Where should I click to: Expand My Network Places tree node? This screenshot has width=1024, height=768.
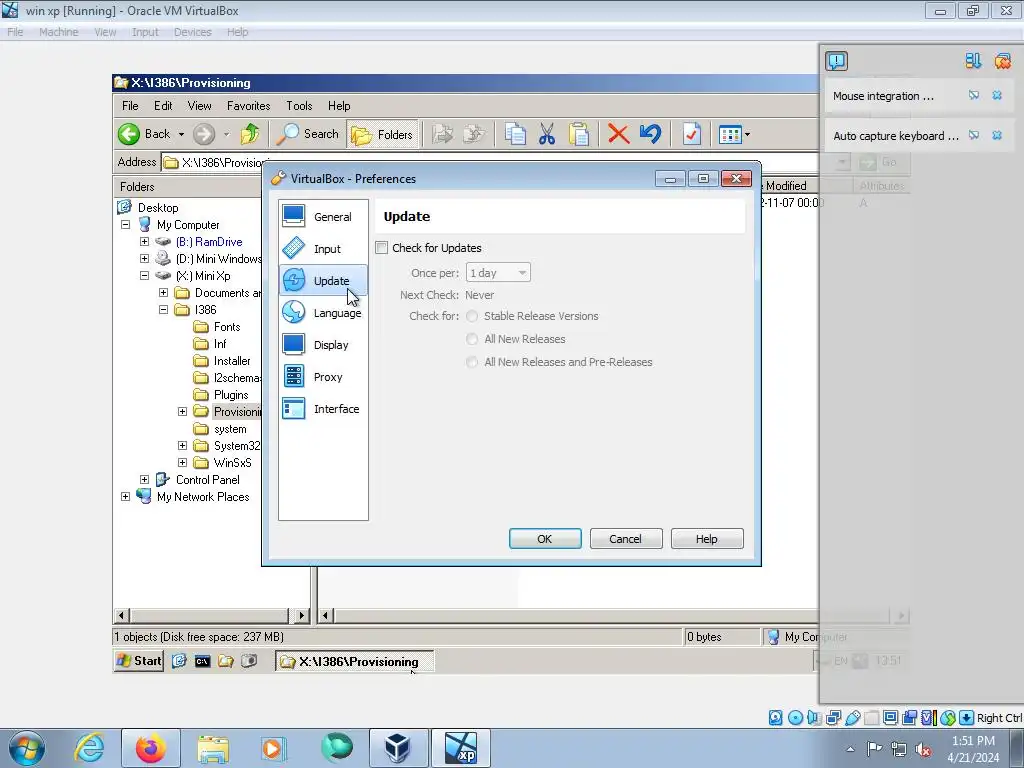(125, 496)
